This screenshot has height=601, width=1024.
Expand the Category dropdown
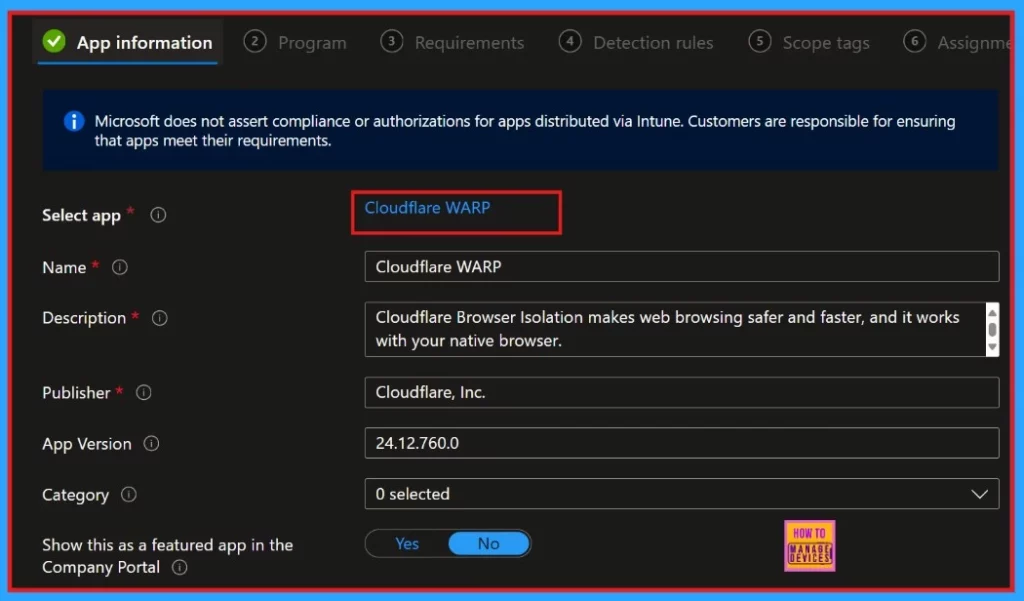[x=682, y=494]
